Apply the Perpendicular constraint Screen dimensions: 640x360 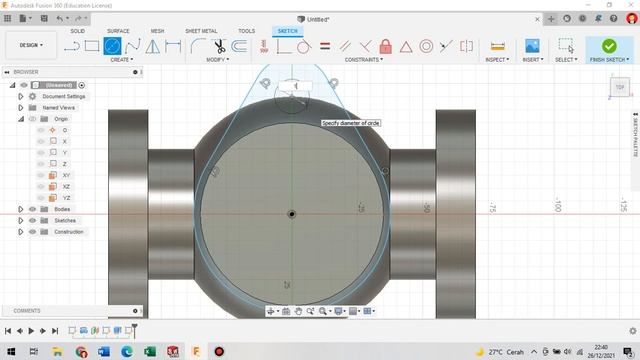pyautogui.click(x=365, y=46)
